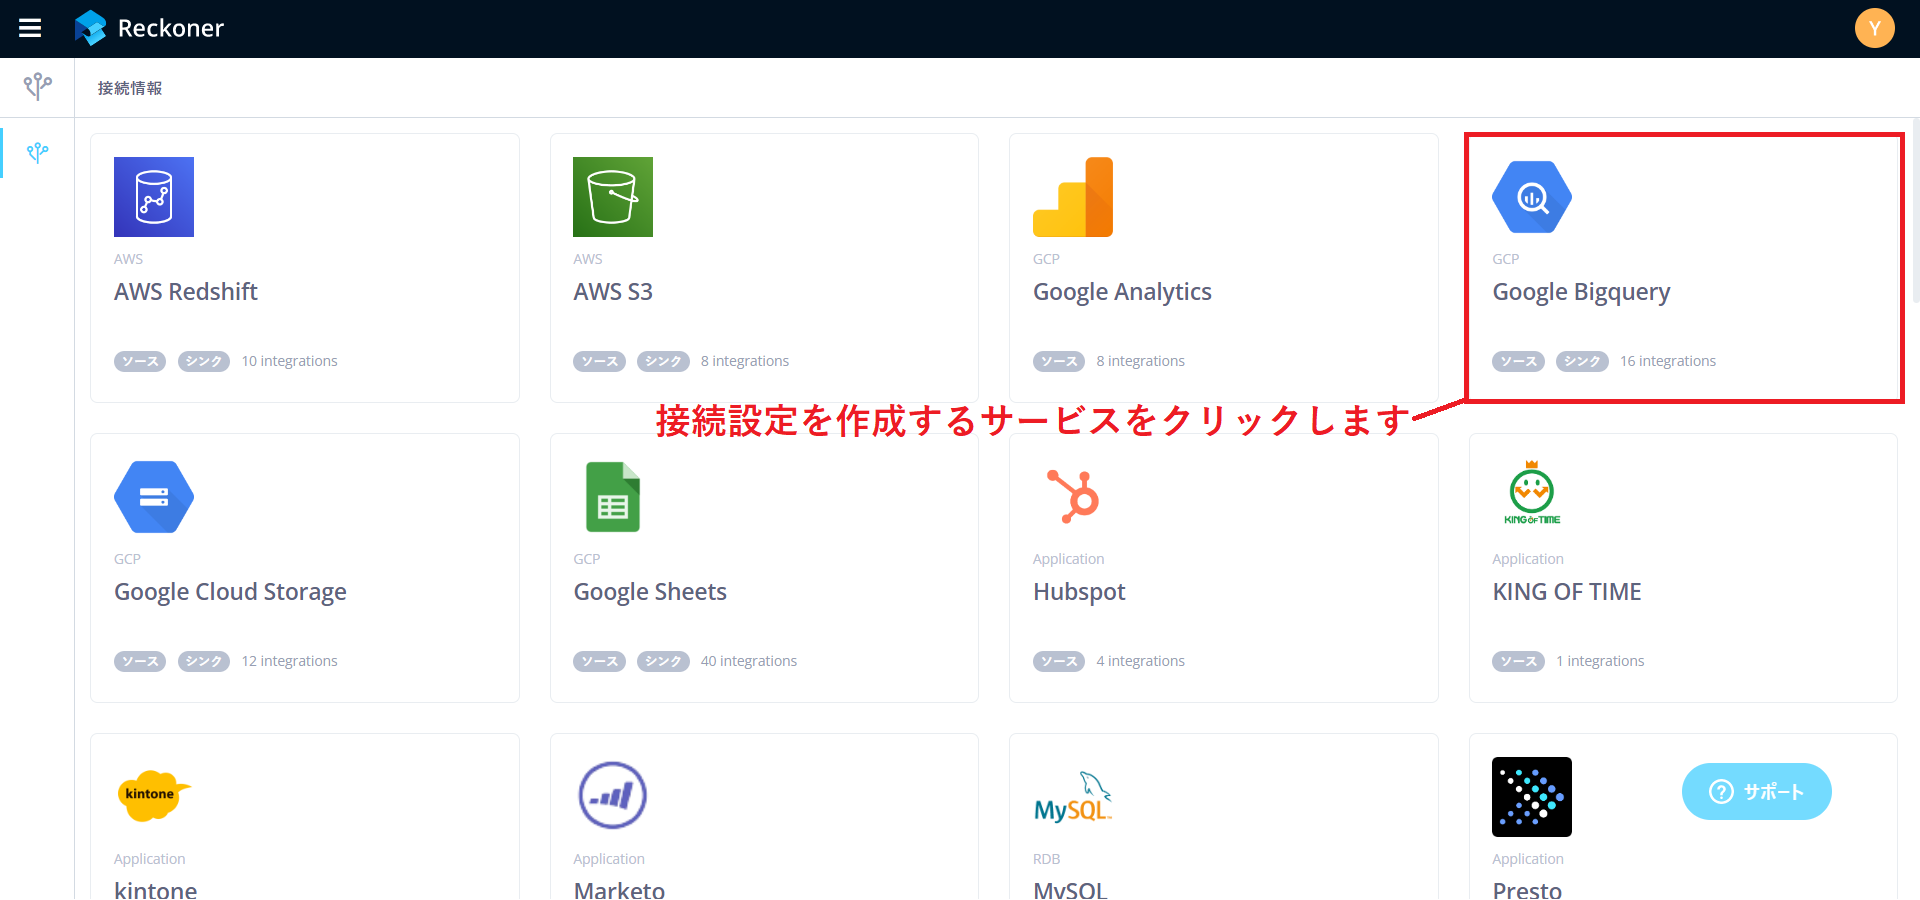This screenshot has width=1920, height=900.
Task: Click the AWS Redshift service icon
Action: point(154,197)
